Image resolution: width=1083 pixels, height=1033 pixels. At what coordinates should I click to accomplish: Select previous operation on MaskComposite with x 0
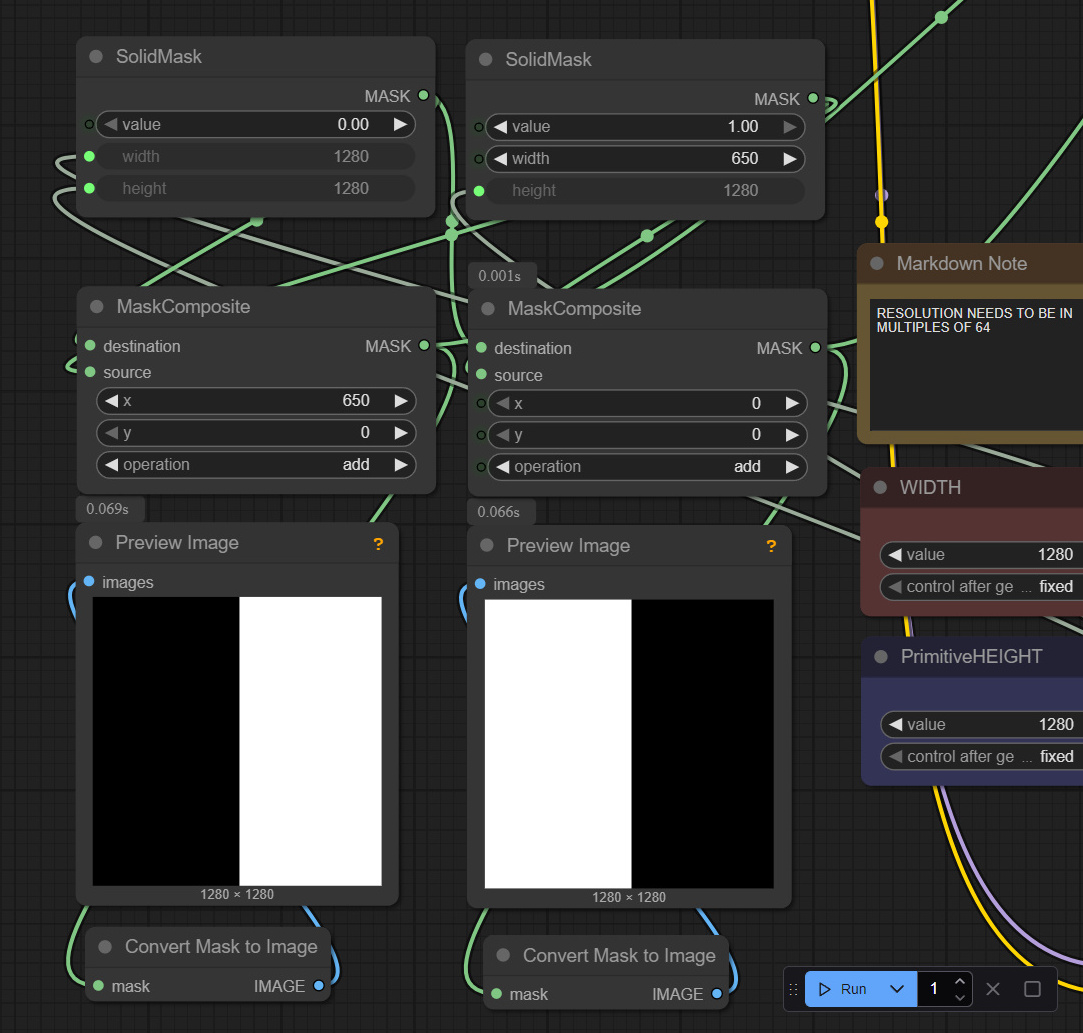(502, 467)
